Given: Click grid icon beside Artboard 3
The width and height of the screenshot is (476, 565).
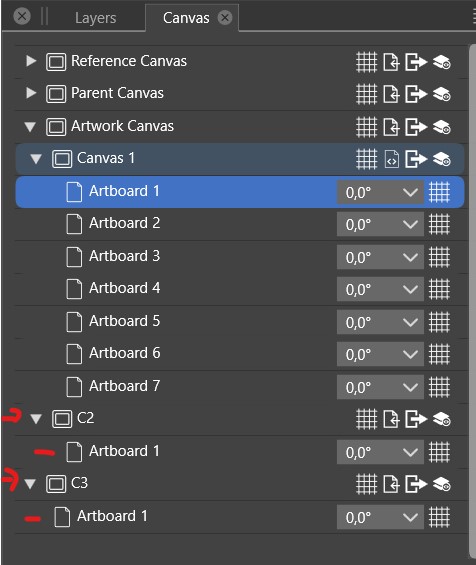Looking at the screenshot, I should pyautogui.click(x=439, y=257).
